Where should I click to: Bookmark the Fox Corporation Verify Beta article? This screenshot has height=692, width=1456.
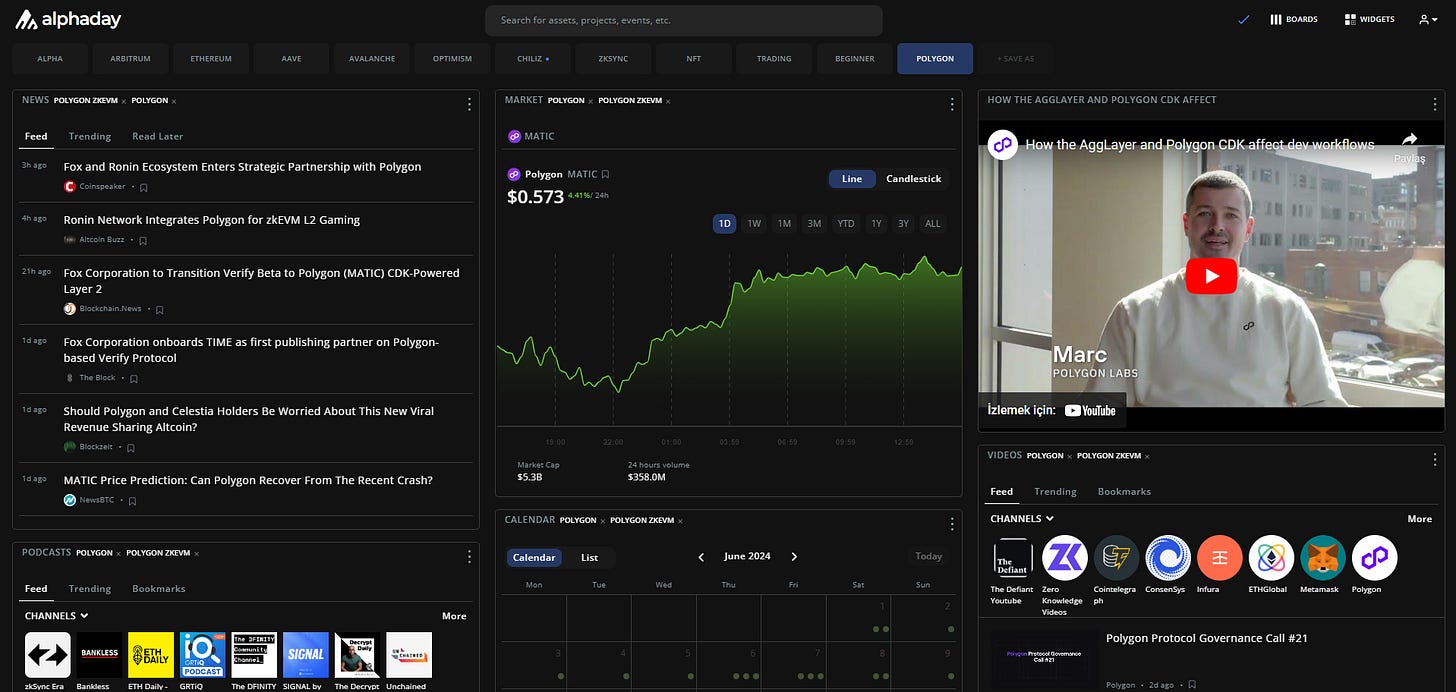(159, 310)
